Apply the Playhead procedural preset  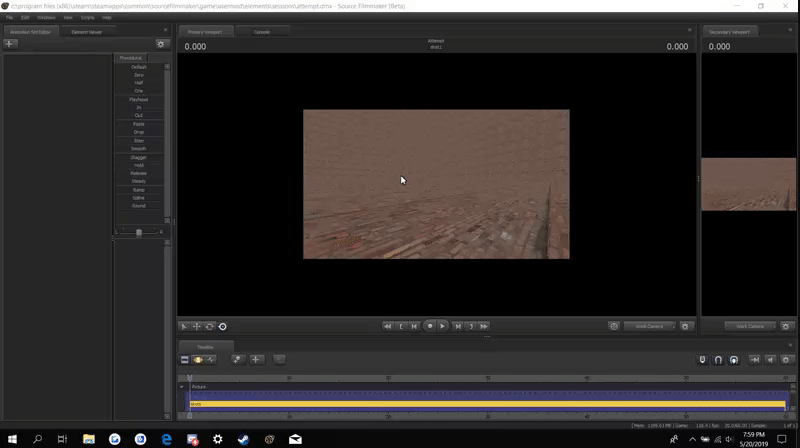pyautogui.click(x=139, y=99)
